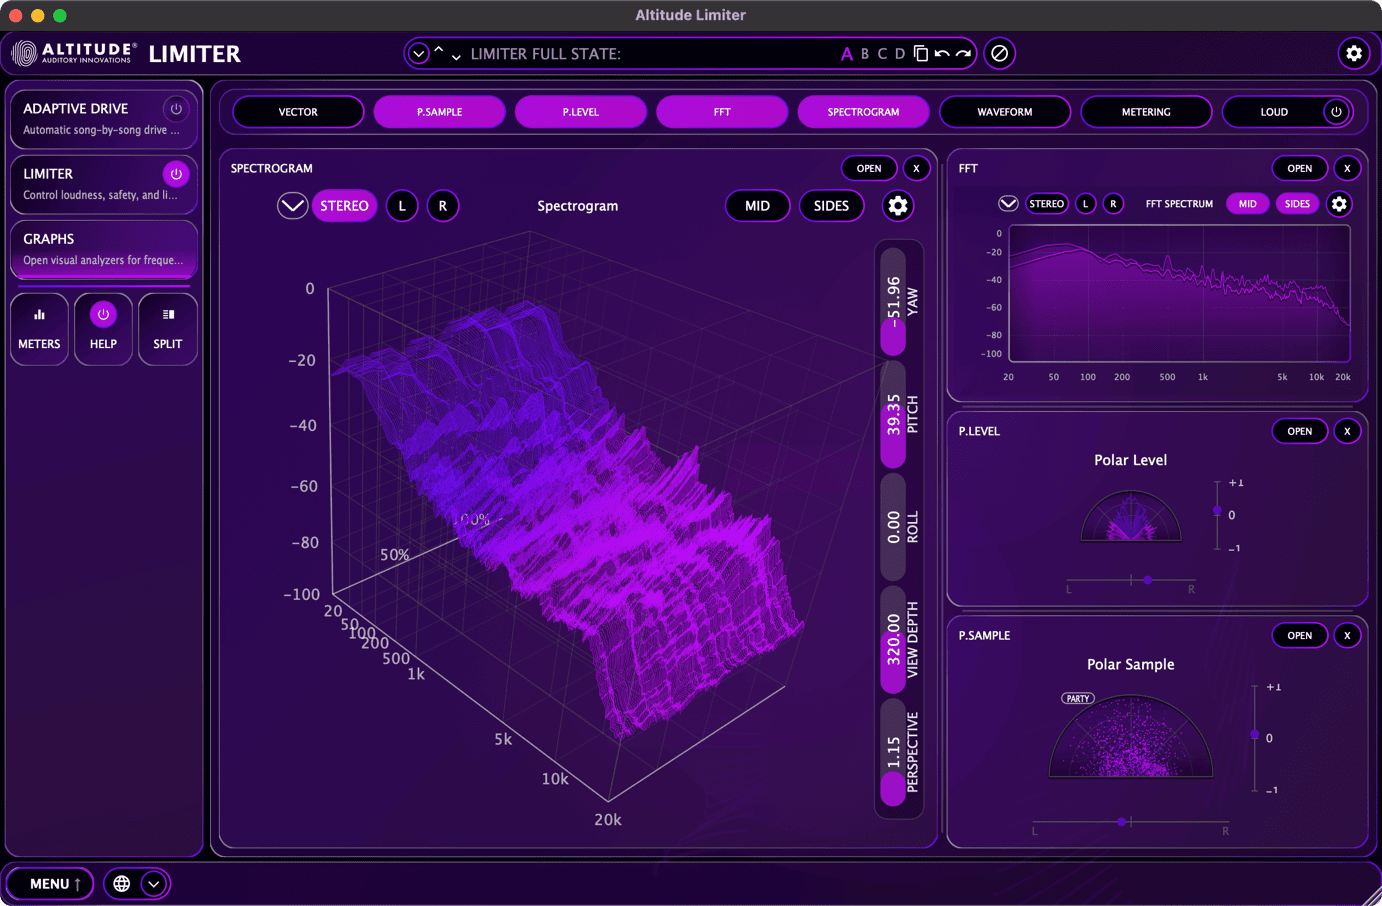Switch to the METERING tab
This screenshot has width=1382, height=906.
point(1146,112)
